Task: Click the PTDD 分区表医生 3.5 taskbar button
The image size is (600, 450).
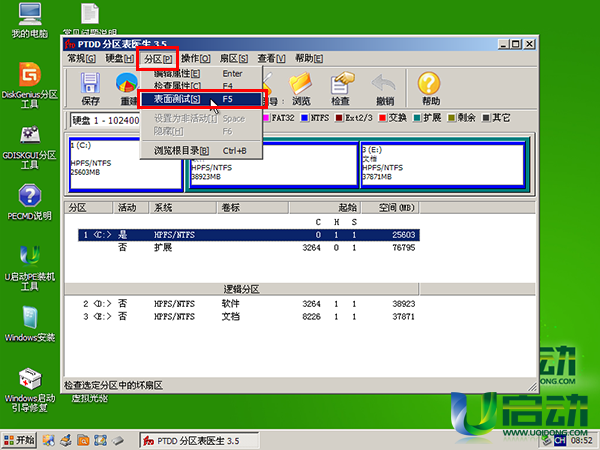Action: (x=199, y=441)
